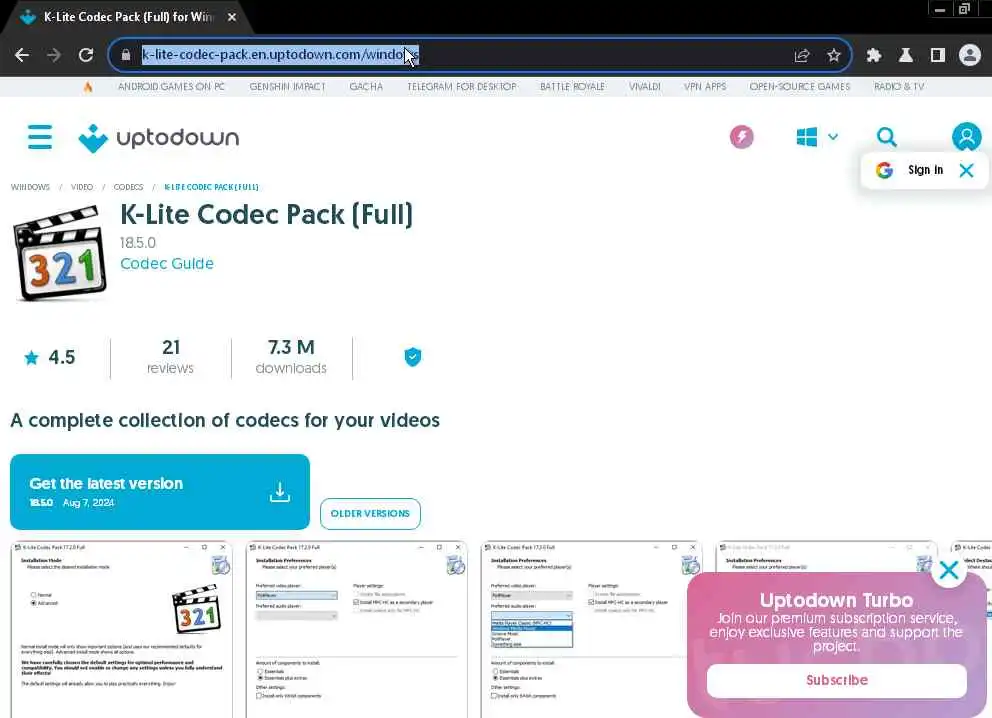Sign in with Google
Image resolution: width=992 pixels, height=718 pixels.
[925, 170]
